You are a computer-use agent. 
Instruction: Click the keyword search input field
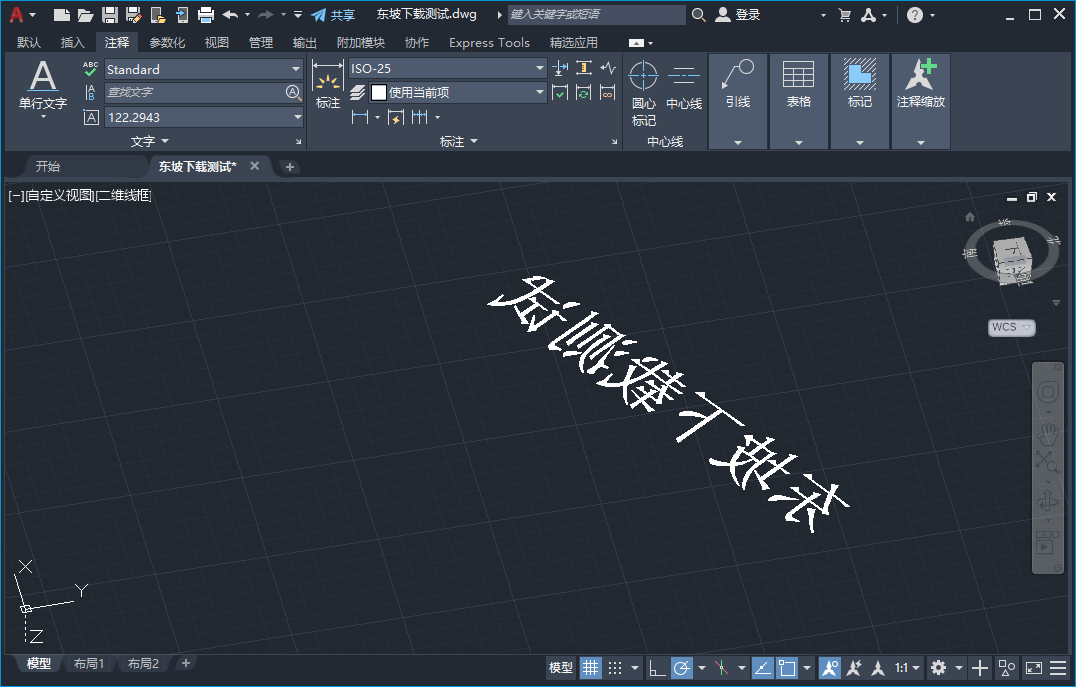(596, 14)
